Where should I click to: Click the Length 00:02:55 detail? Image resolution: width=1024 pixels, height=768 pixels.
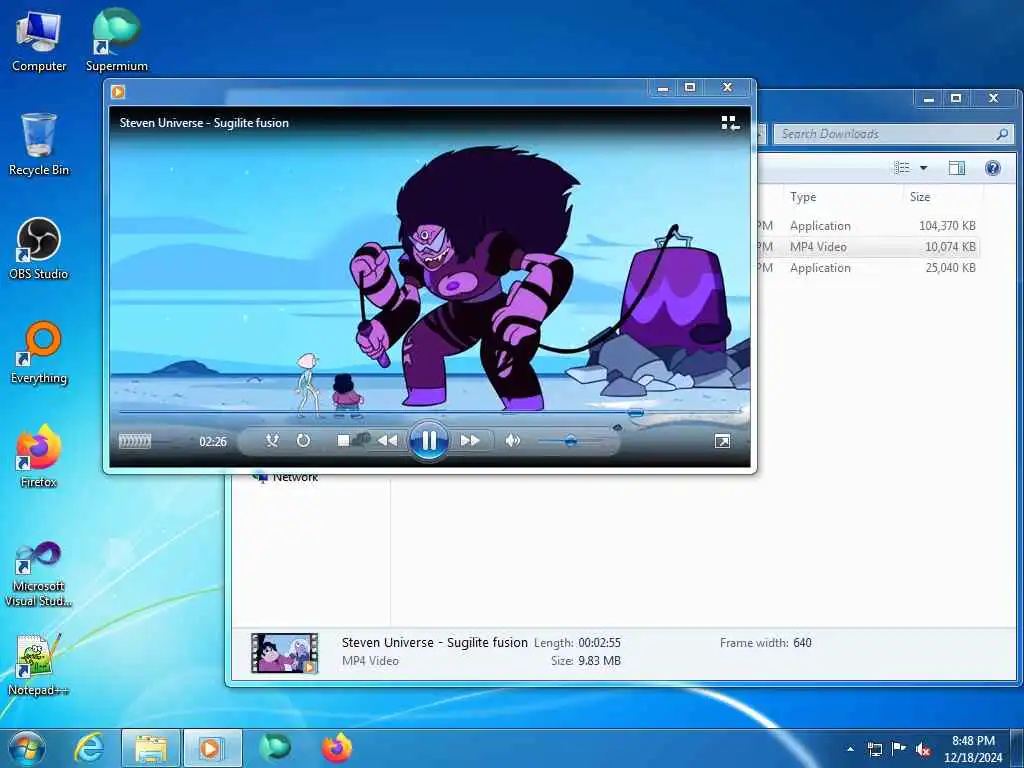[577, 643]
